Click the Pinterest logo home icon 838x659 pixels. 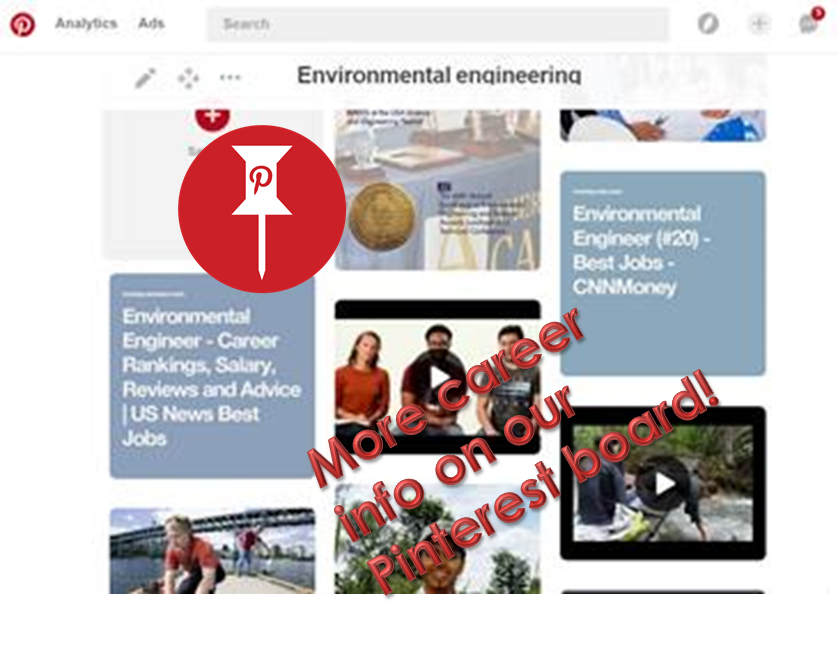pos(22,24)
